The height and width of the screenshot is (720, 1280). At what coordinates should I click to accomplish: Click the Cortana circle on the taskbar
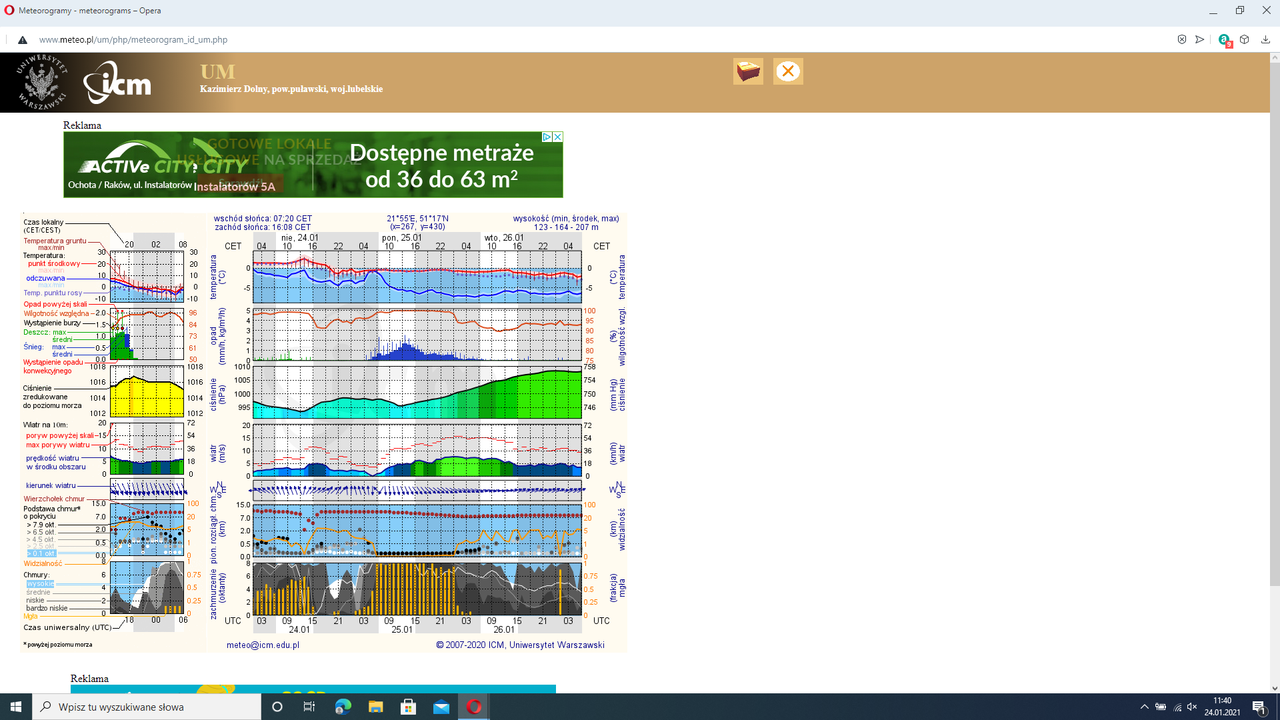(278, 707)
